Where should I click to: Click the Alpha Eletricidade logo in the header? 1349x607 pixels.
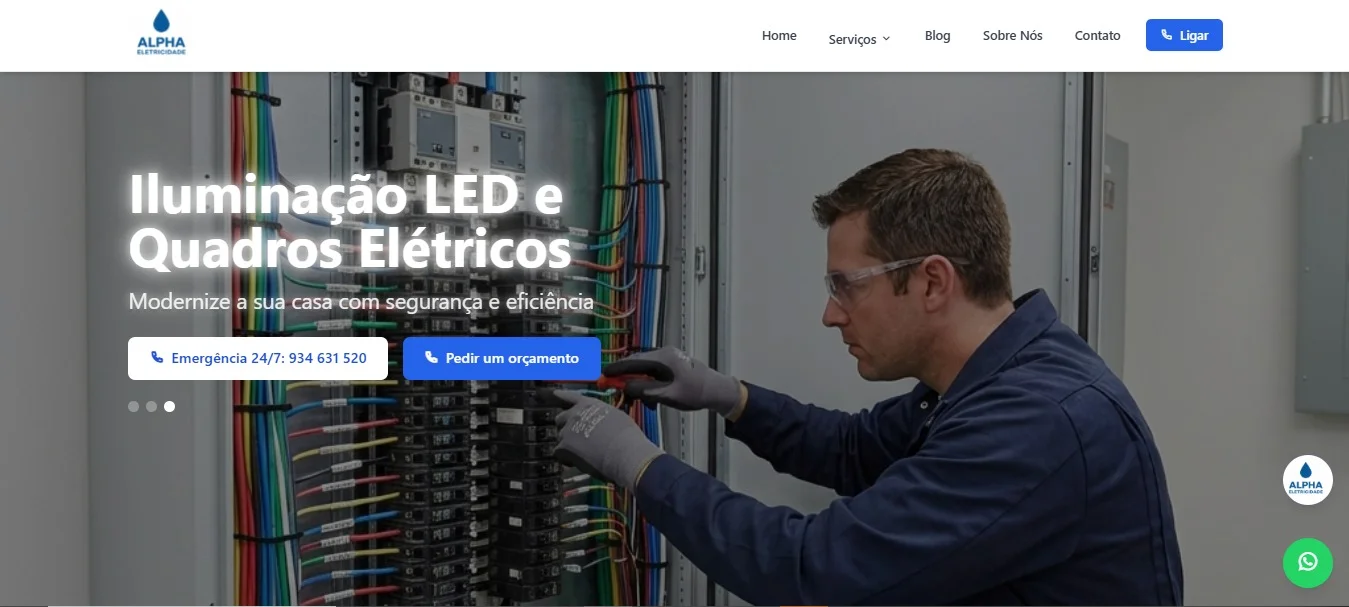tap(161, 33)
